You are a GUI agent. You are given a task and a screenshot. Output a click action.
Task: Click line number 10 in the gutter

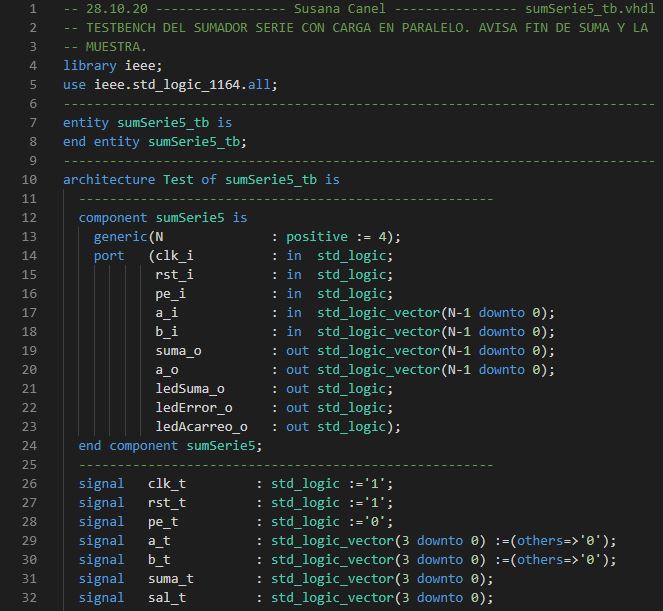29,180
